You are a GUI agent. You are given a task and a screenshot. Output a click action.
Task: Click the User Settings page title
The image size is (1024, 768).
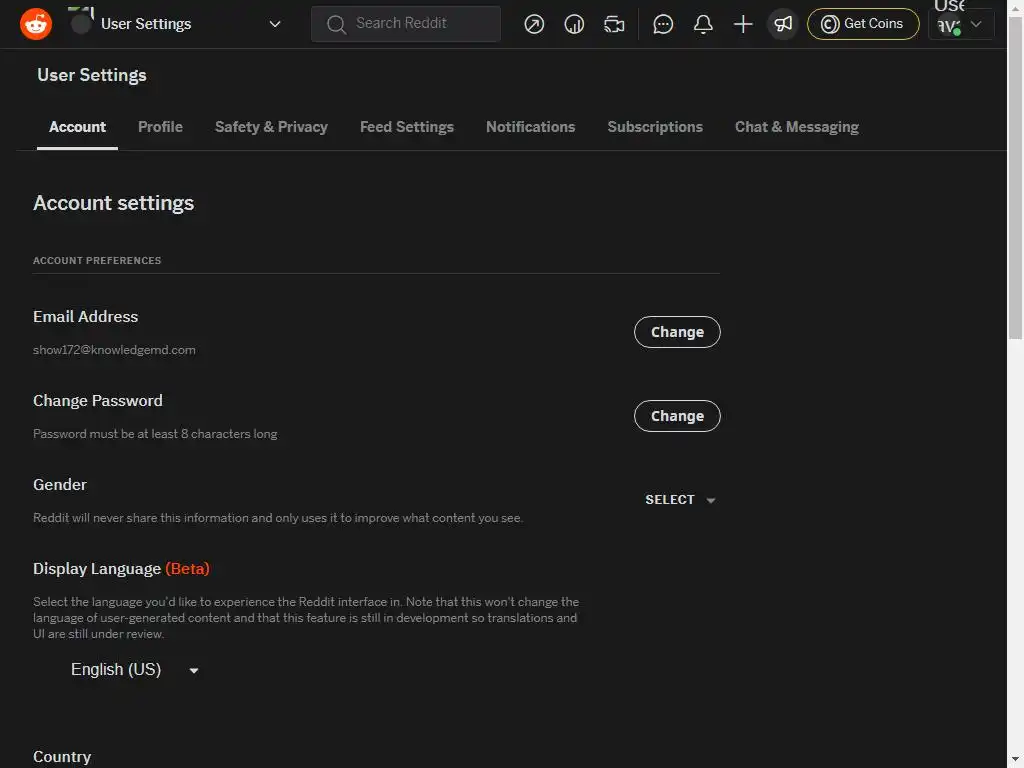click(91, 75)
